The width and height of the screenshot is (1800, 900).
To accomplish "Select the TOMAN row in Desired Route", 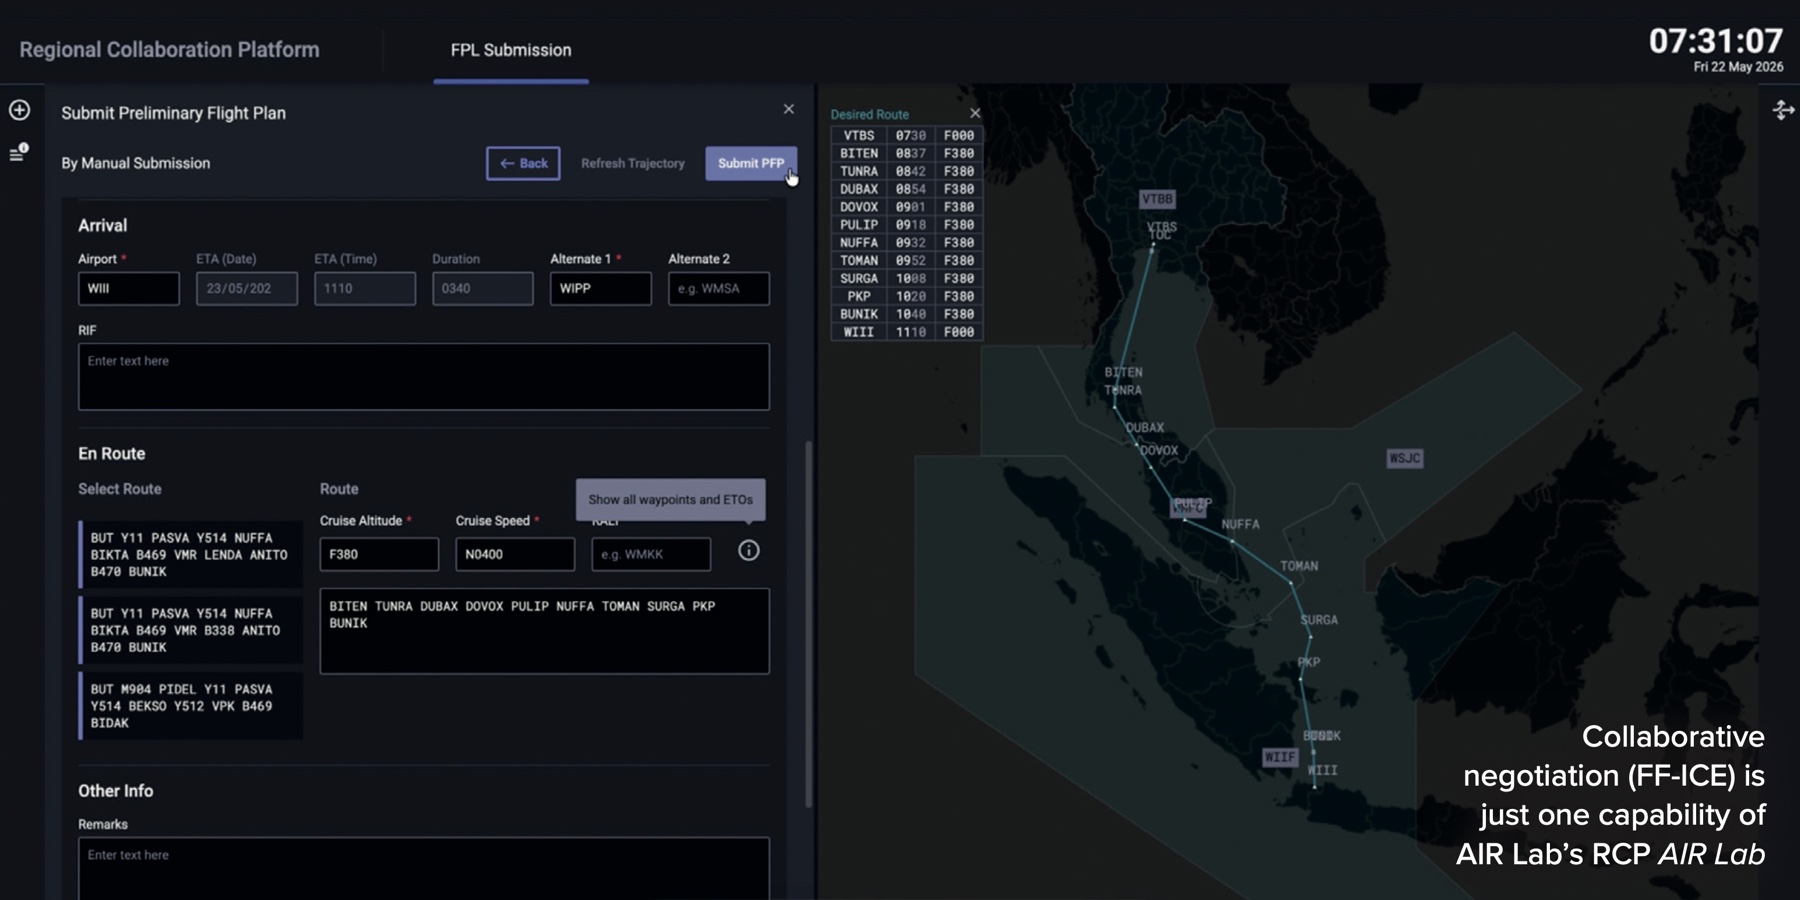I will [907, 260].
